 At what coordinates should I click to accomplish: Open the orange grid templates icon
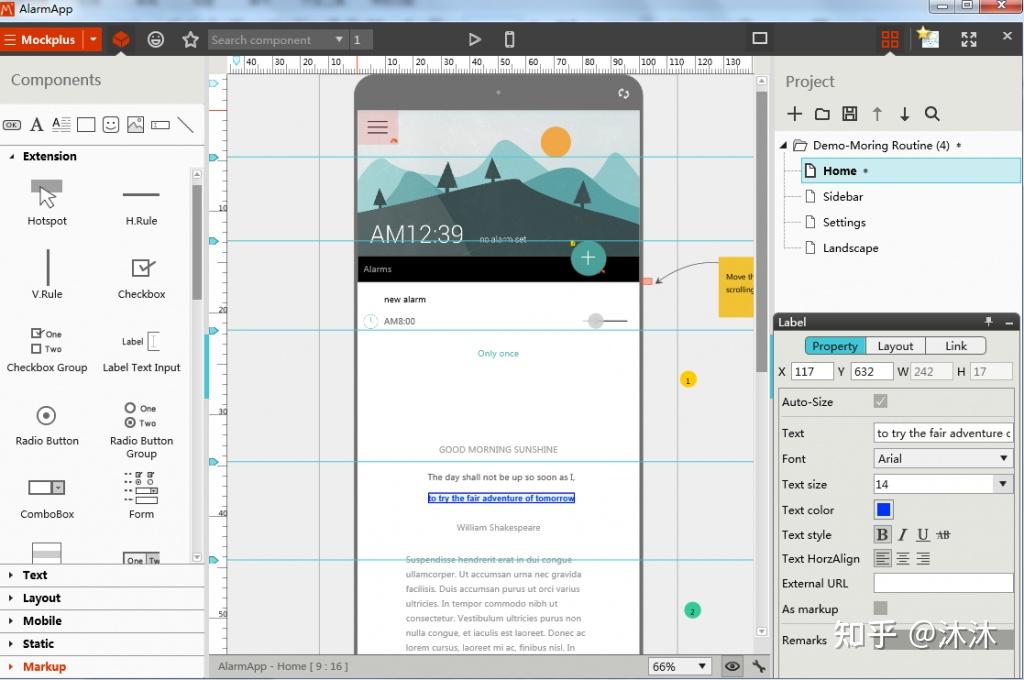click(889, 40)
